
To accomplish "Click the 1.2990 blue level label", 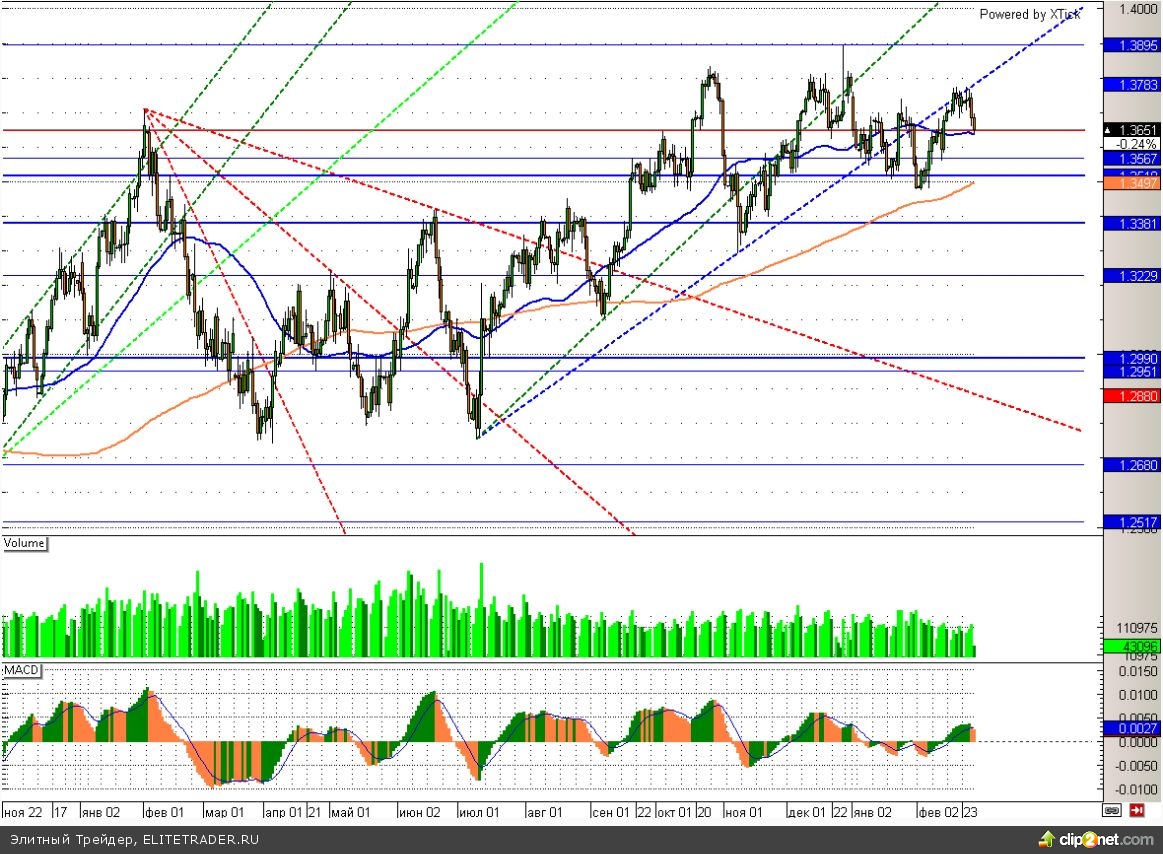I will [1132, 358].
